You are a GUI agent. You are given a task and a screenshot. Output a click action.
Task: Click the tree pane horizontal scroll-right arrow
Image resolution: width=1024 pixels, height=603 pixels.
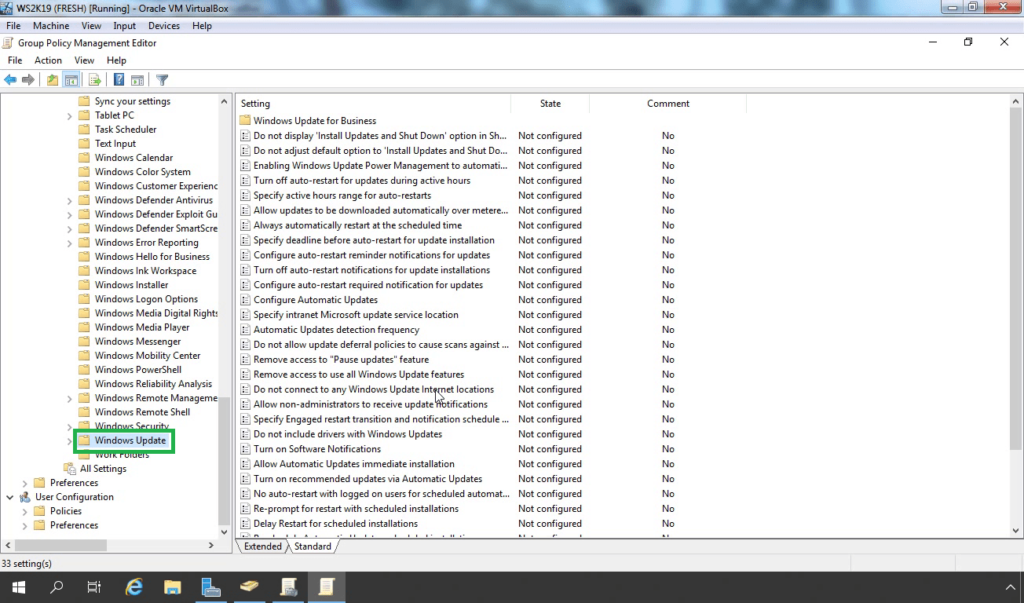point(211,545)
